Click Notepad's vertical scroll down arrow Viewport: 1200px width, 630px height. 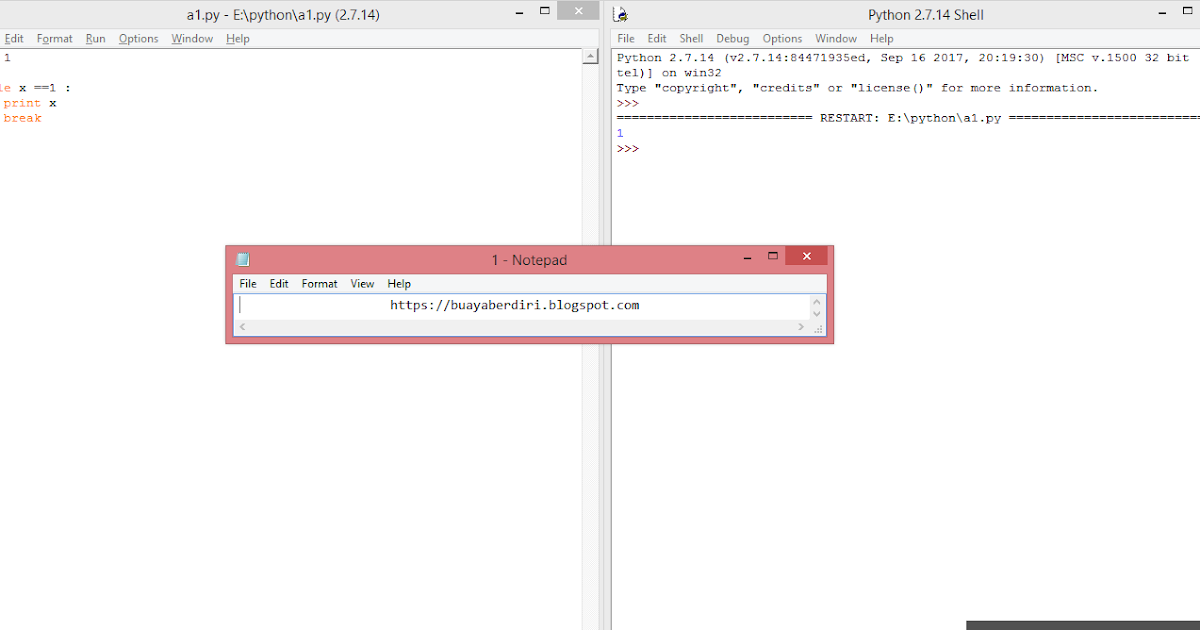[816, 313]
